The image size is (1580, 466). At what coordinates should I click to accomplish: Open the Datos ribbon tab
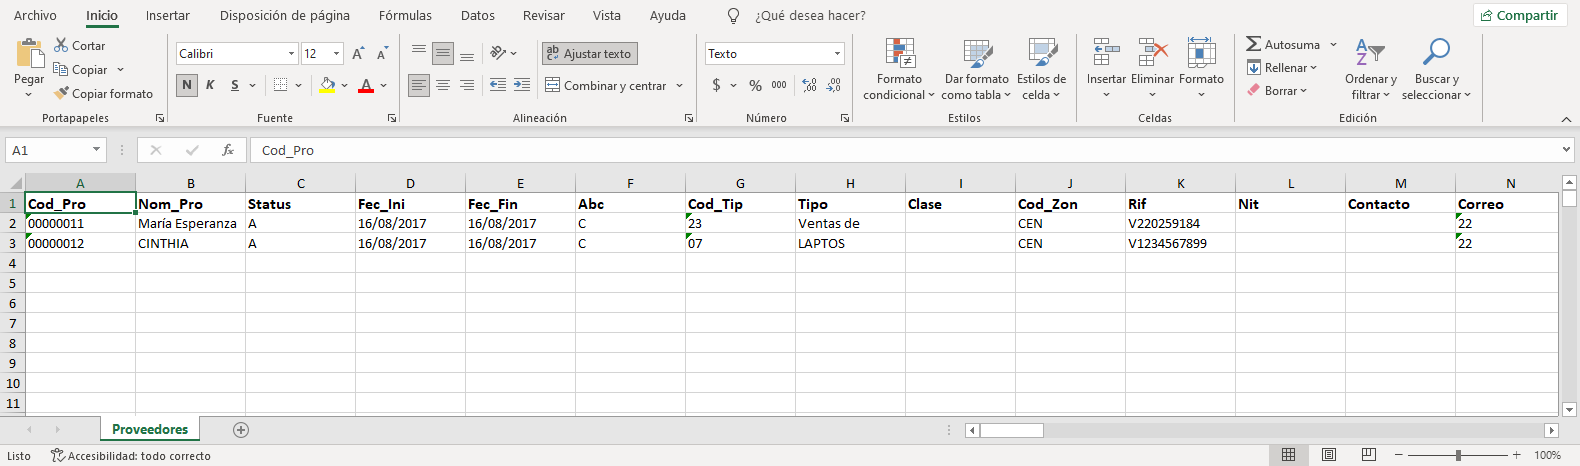pyautogui.click(x=478, y=15)
